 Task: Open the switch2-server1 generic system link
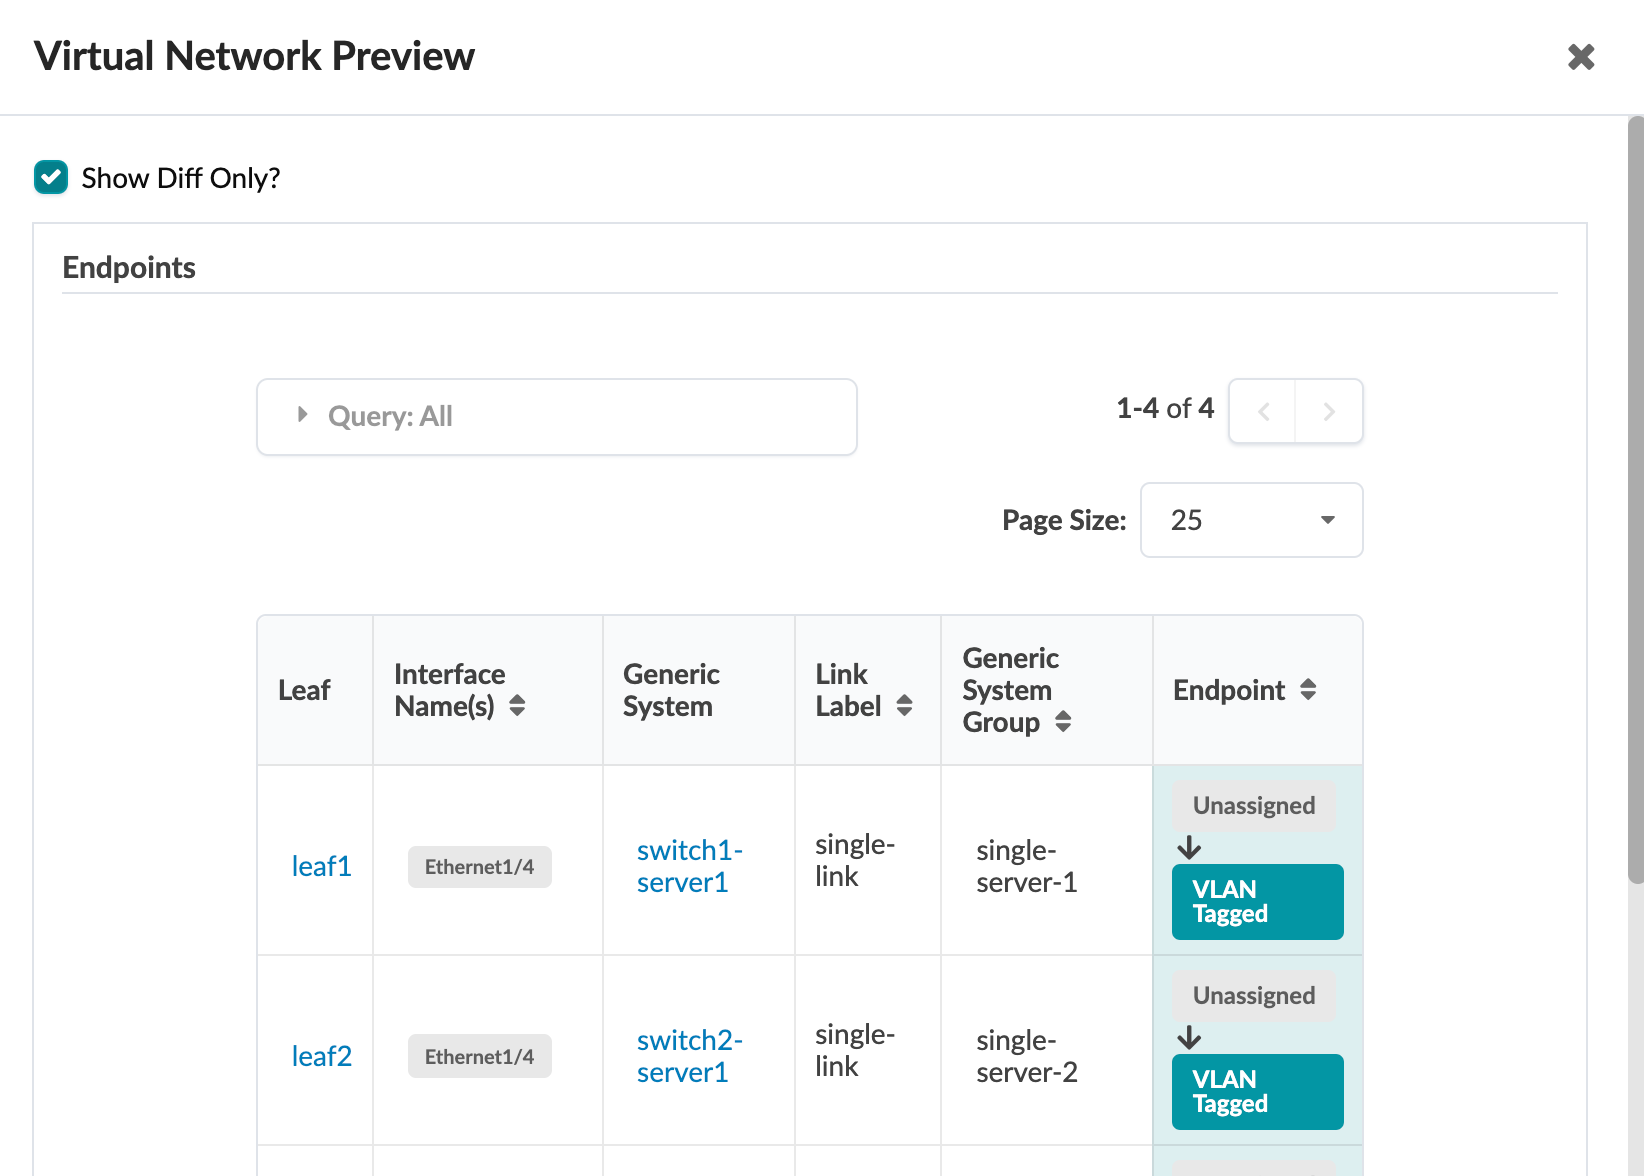[x=689, y=1056]
